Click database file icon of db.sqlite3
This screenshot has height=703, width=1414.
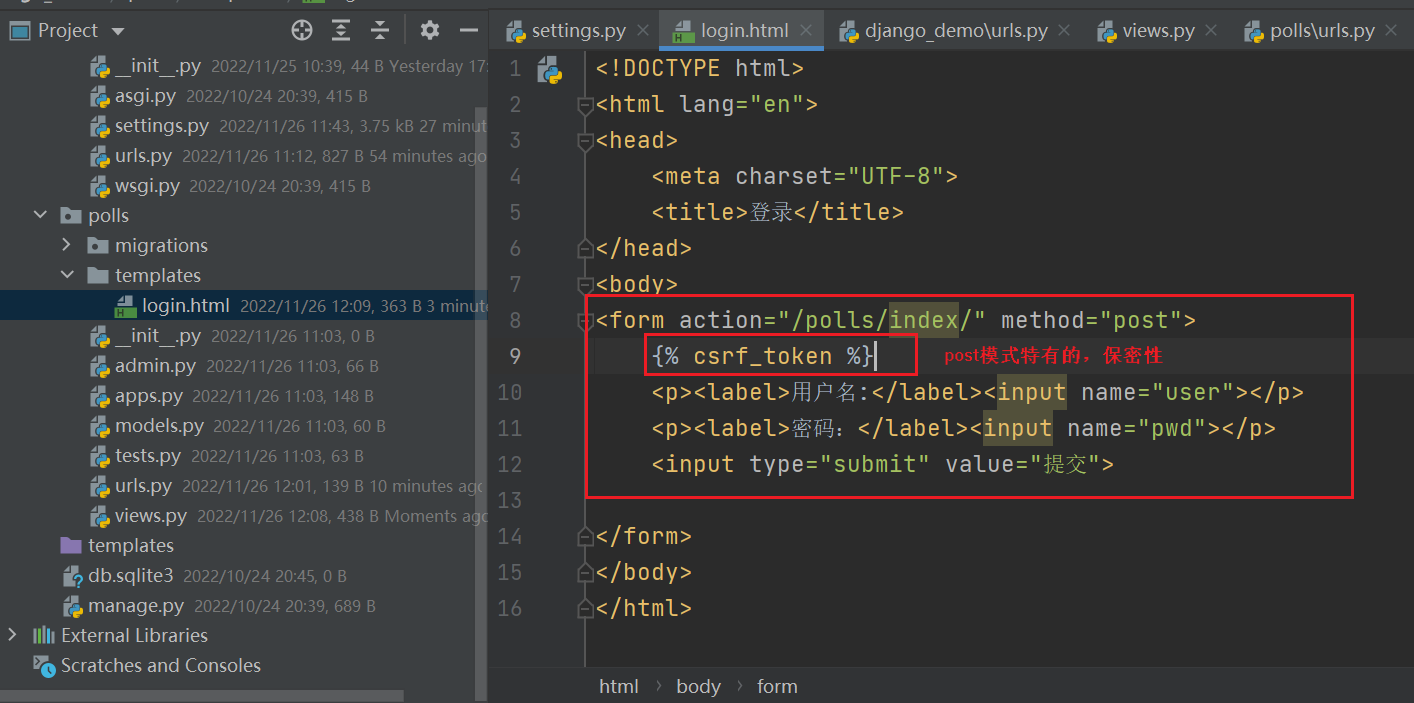72,577
